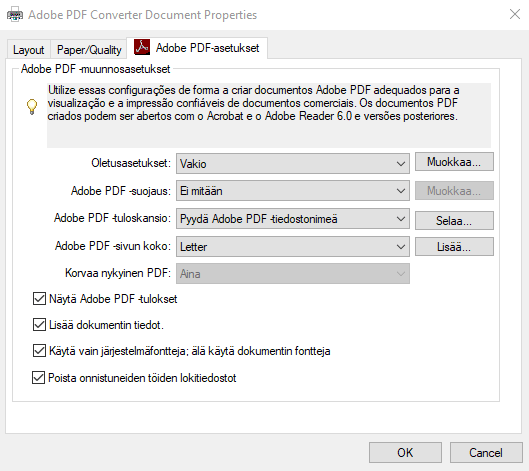Click the printer icon in the title bar
Image resolution: width=529 pixels, height=471 pixels.
tap(15, 15)
